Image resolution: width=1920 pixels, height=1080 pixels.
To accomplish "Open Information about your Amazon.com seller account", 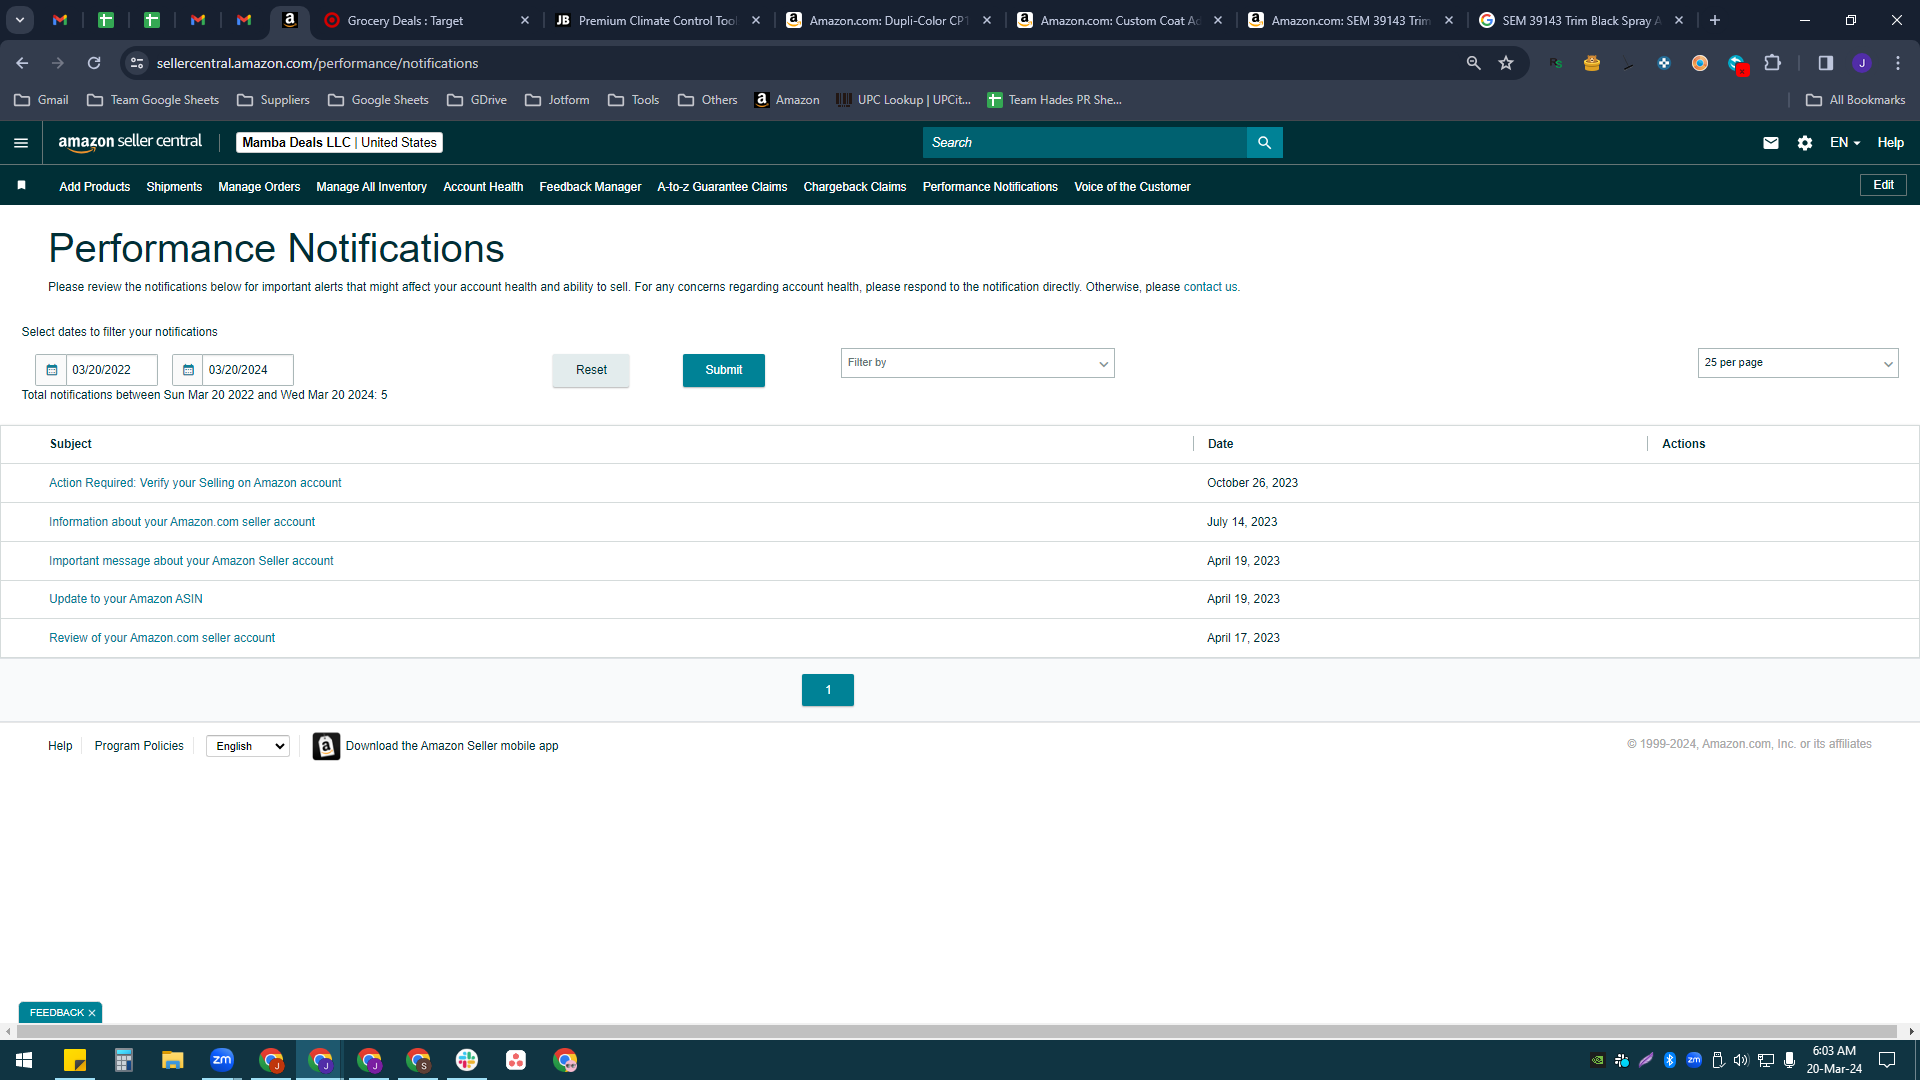I will [182, 522].
